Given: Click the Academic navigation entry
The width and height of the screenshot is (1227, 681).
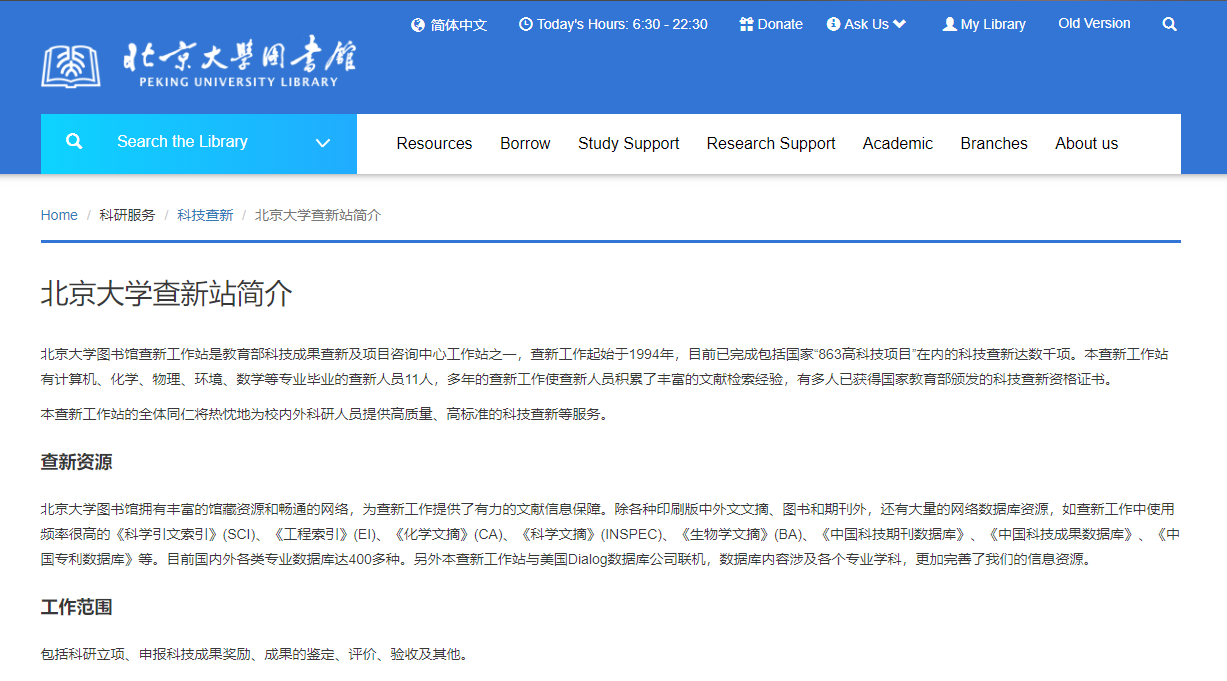Looking at the screenshot, I should (x=897, y=143).
